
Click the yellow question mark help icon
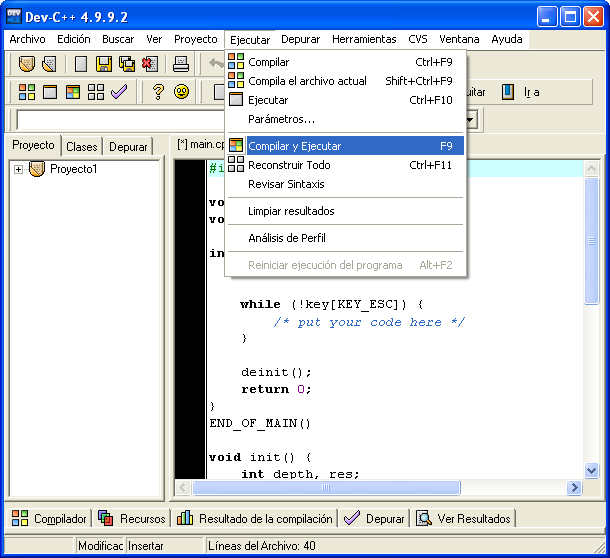pyautogui.click(x=158, y=92)
